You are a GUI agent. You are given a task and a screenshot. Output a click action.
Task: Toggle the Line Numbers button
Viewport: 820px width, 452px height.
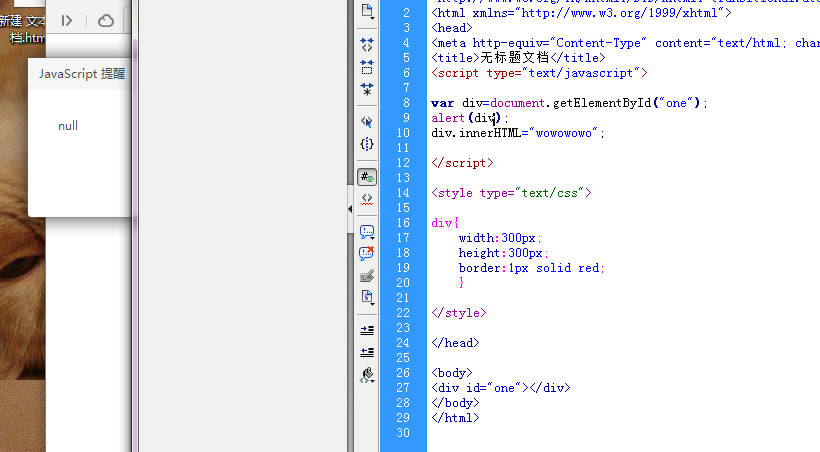[x=367, y=177]
